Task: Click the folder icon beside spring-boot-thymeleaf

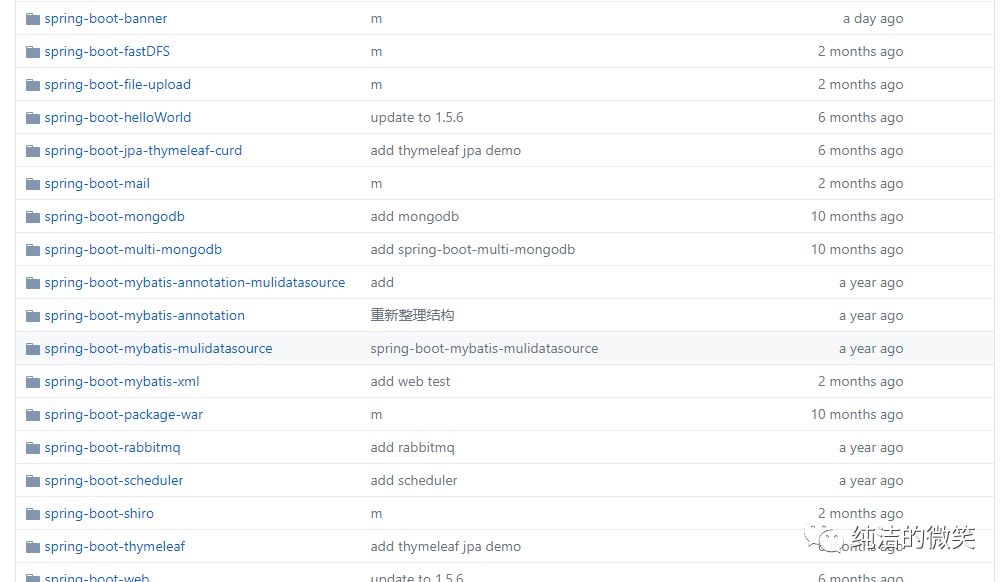Action: pyautogui.click(x=32, y=546)
